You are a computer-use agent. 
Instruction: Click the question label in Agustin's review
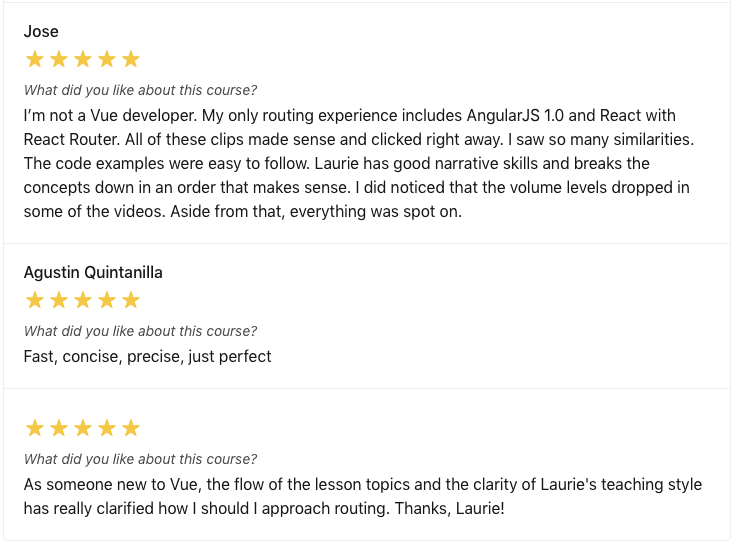point(140,331)
